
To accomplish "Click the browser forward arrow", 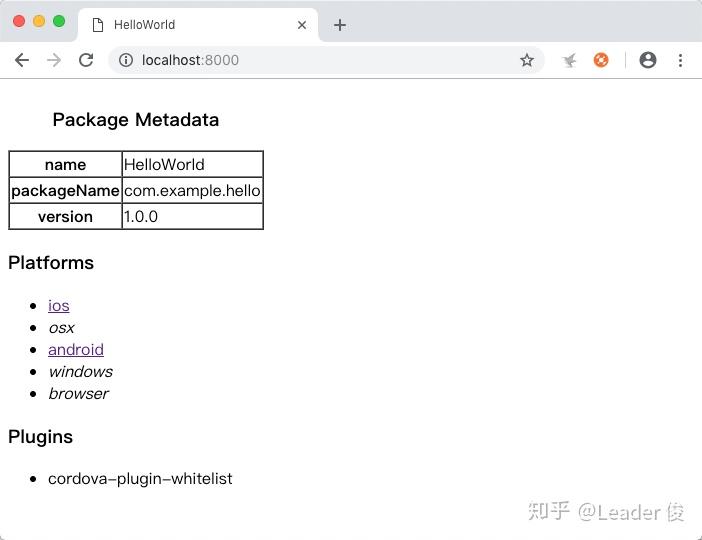I will click(x=54, y=60).
